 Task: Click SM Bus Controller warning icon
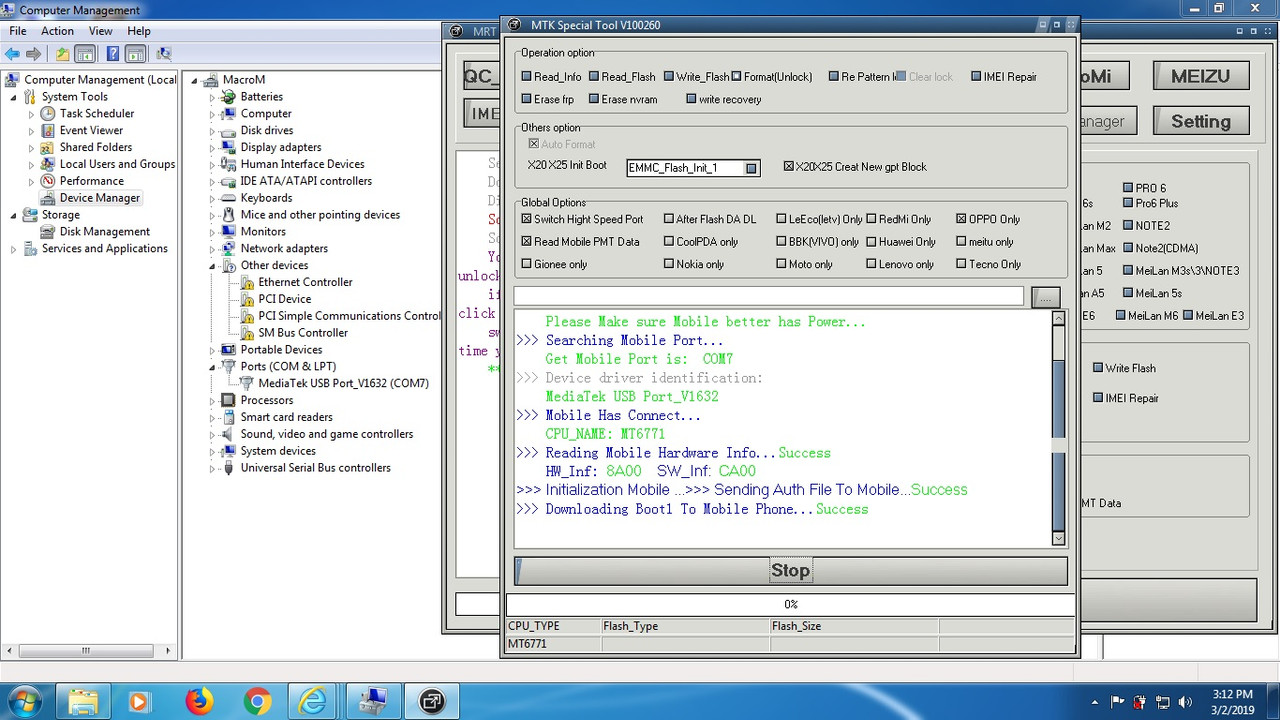click(247, 333)
